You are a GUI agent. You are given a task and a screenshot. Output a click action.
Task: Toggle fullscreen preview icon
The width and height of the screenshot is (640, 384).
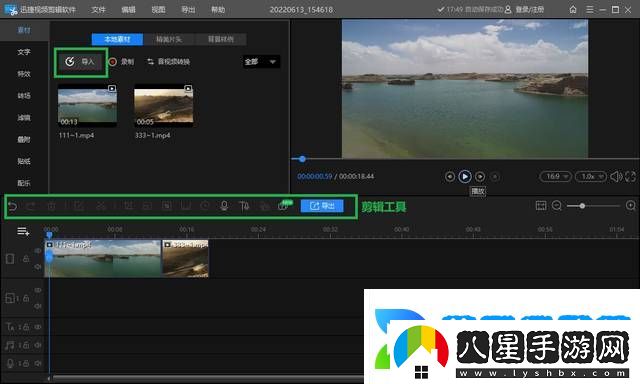point(630,176)
